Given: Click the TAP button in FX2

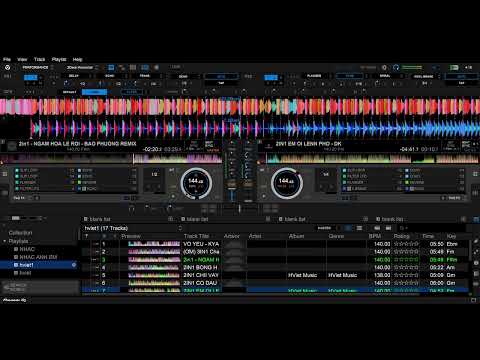Looking at the screenshot, I should pos(461,83).
